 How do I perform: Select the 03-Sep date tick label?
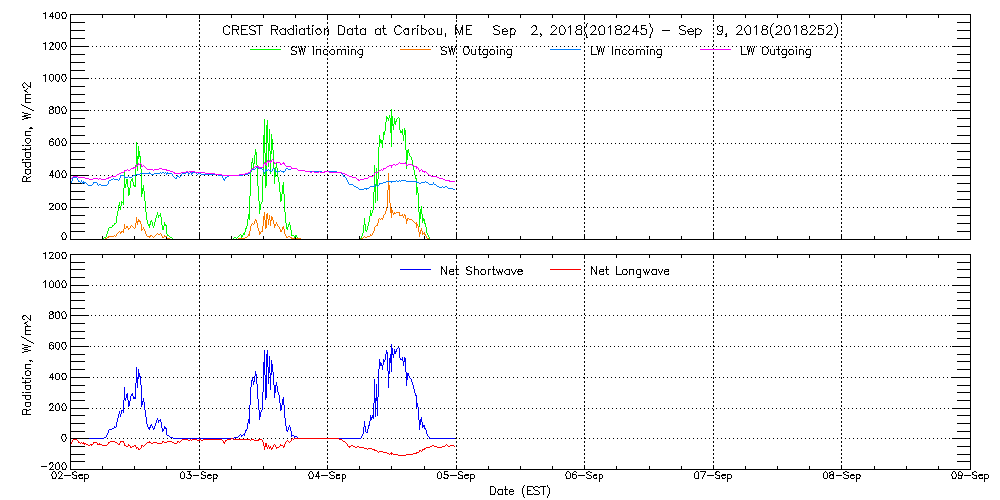[x=199, y=476]
